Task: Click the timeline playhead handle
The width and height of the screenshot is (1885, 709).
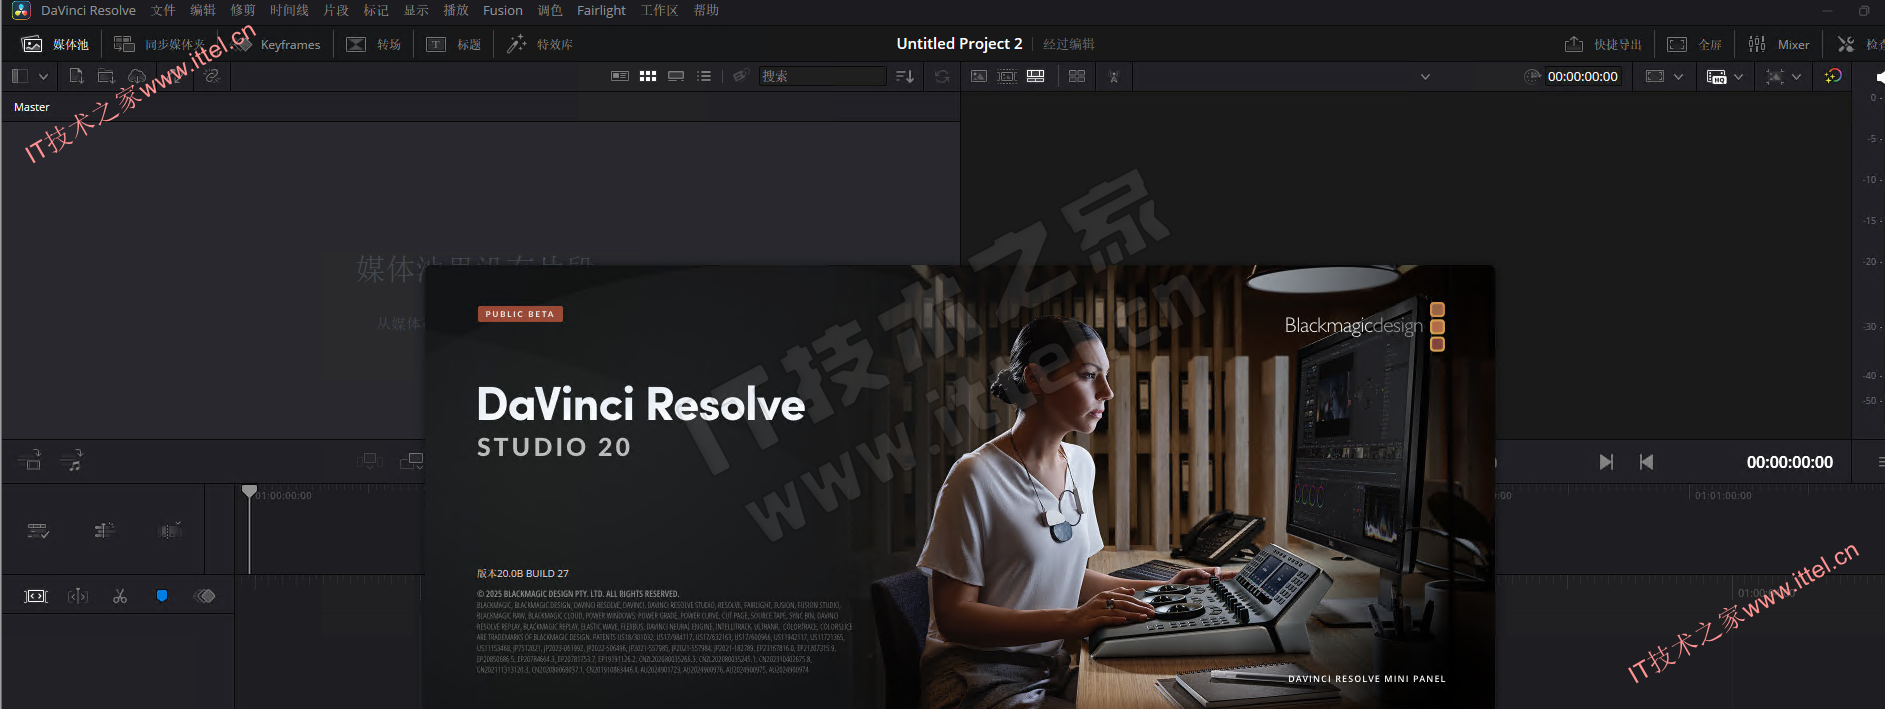Action: (249, 491)
